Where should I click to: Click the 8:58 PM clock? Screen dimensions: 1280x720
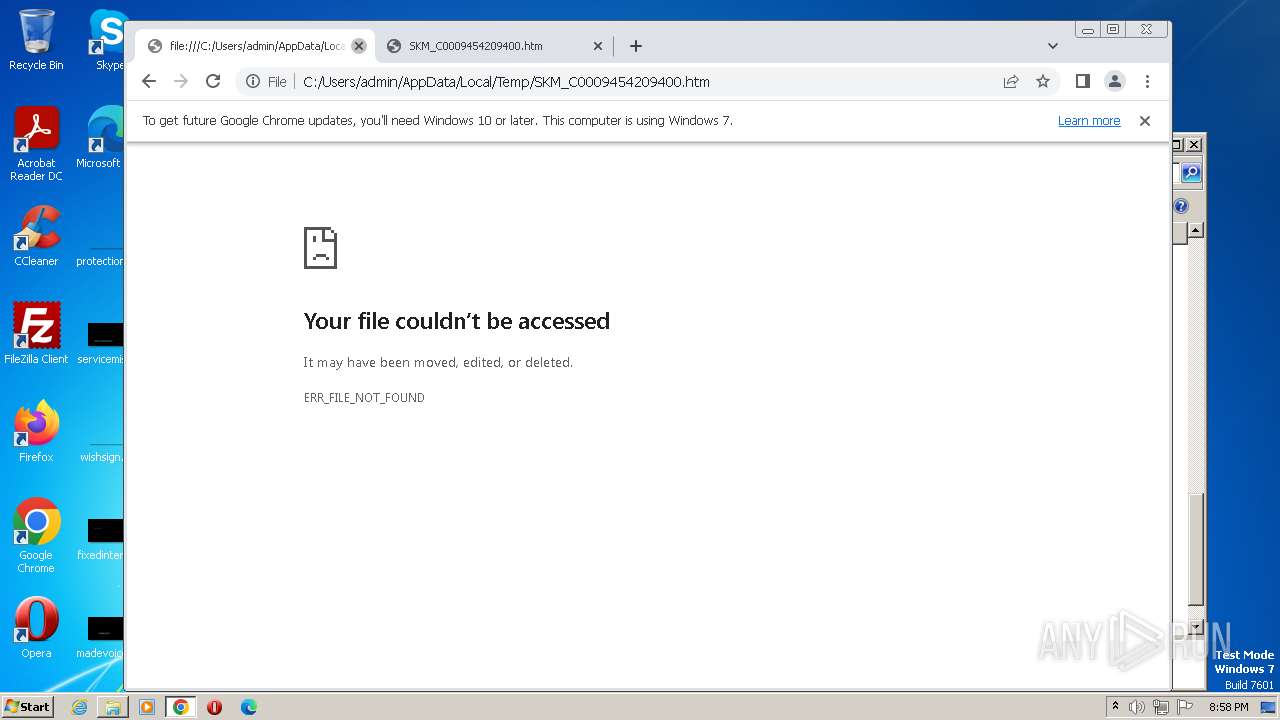pos(1228,707)
